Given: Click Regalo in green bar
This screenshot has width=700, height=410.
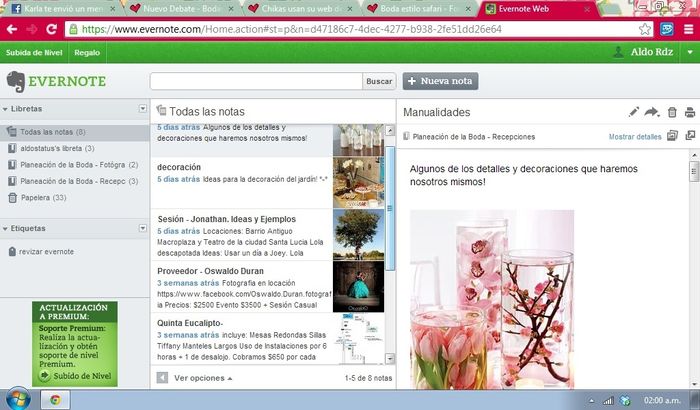Looking at the screenshot, I should (87, 53).
